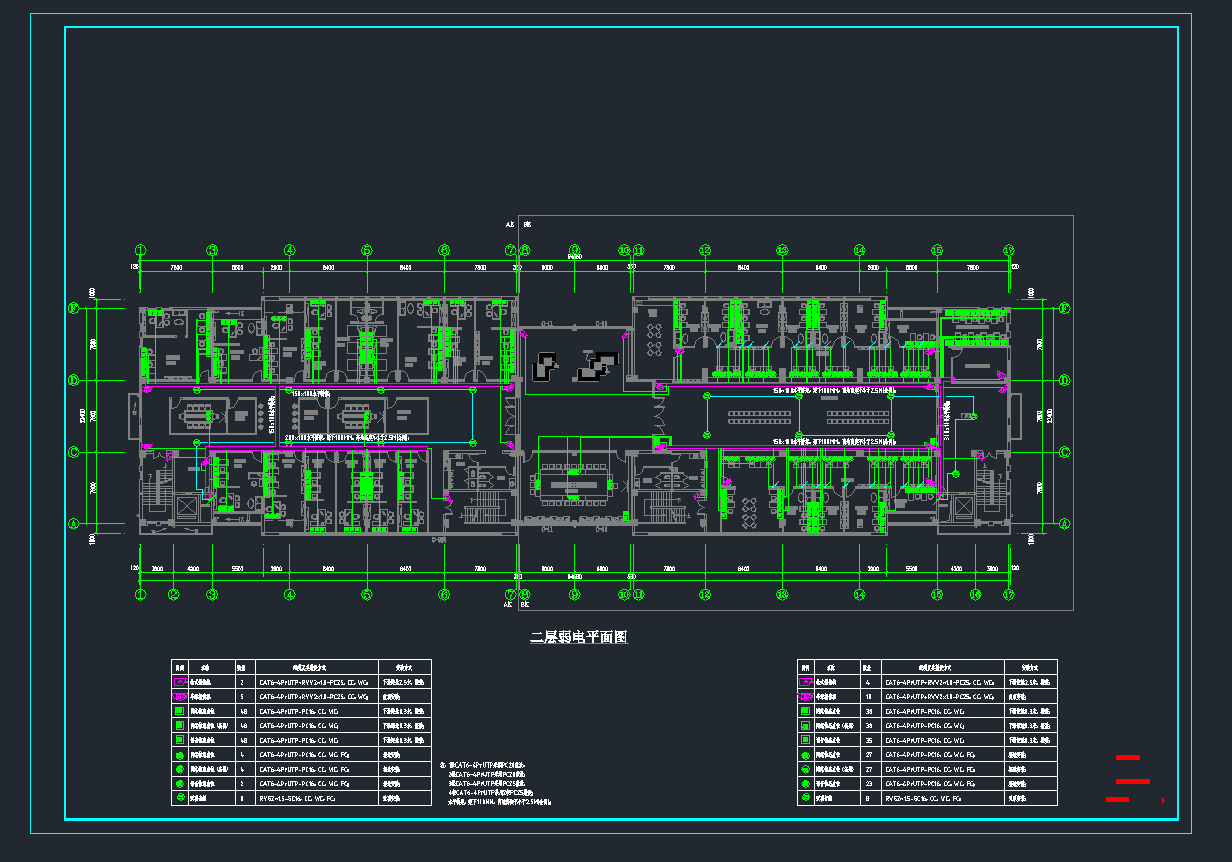Click the drawing title 二层弱电平面图
1232x862 pixels.
pos(578,637)
